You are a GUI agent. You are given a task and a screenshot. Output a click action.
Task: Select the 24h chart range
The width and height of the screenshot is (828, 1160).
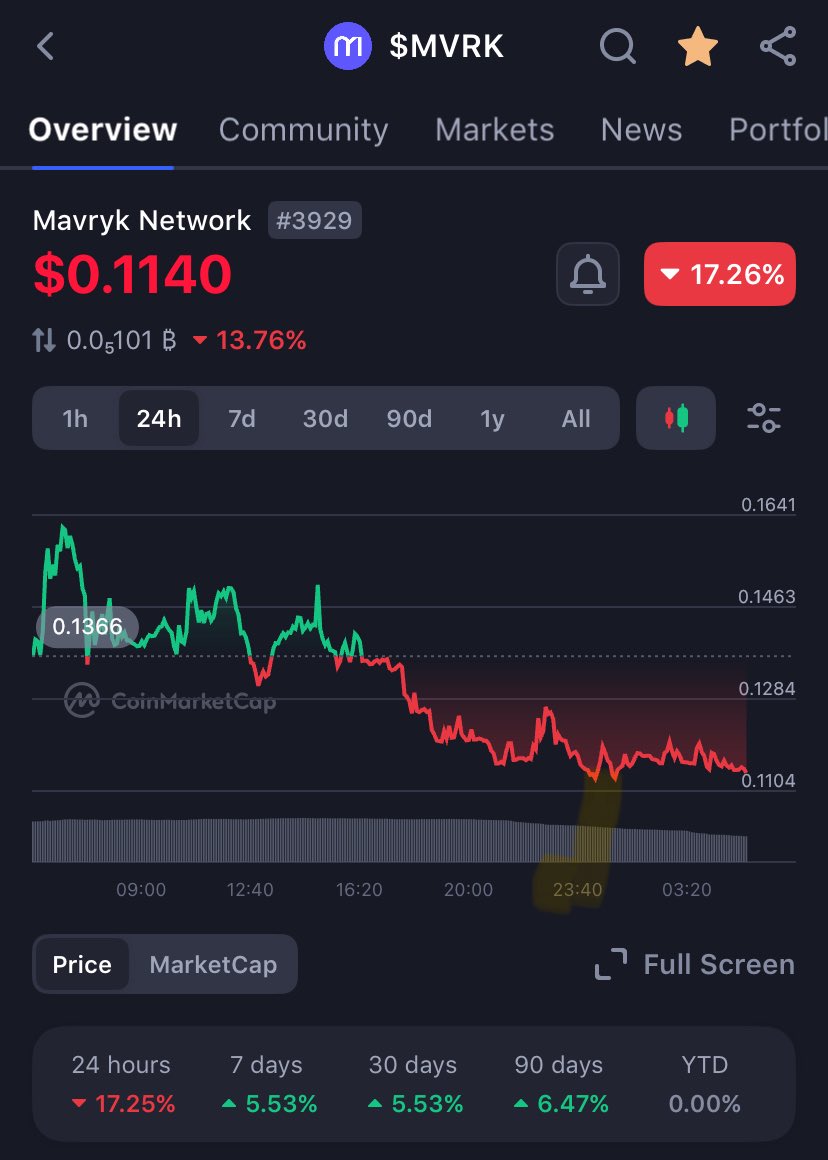click(158, 419)
